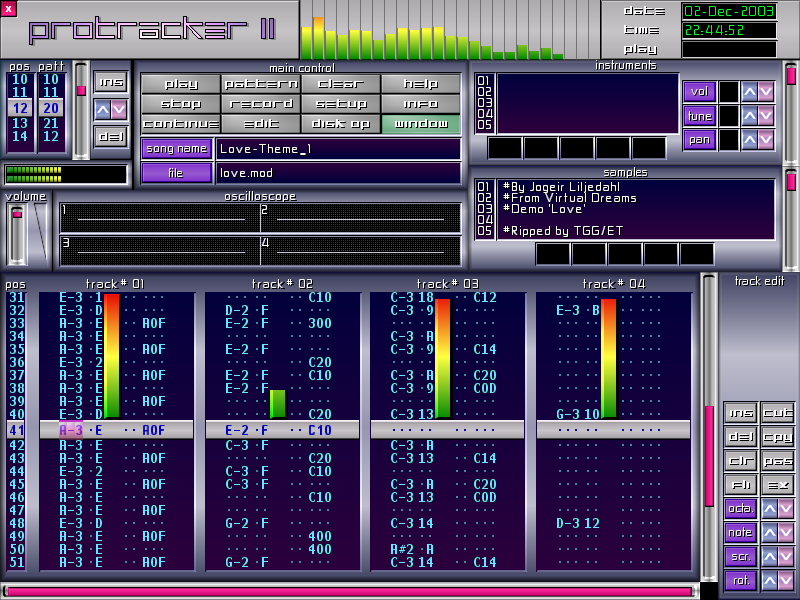Image resolution: width=800 pixels, height=600 pixels.
Task: Click the down arrow next to note
Action: 786,533
